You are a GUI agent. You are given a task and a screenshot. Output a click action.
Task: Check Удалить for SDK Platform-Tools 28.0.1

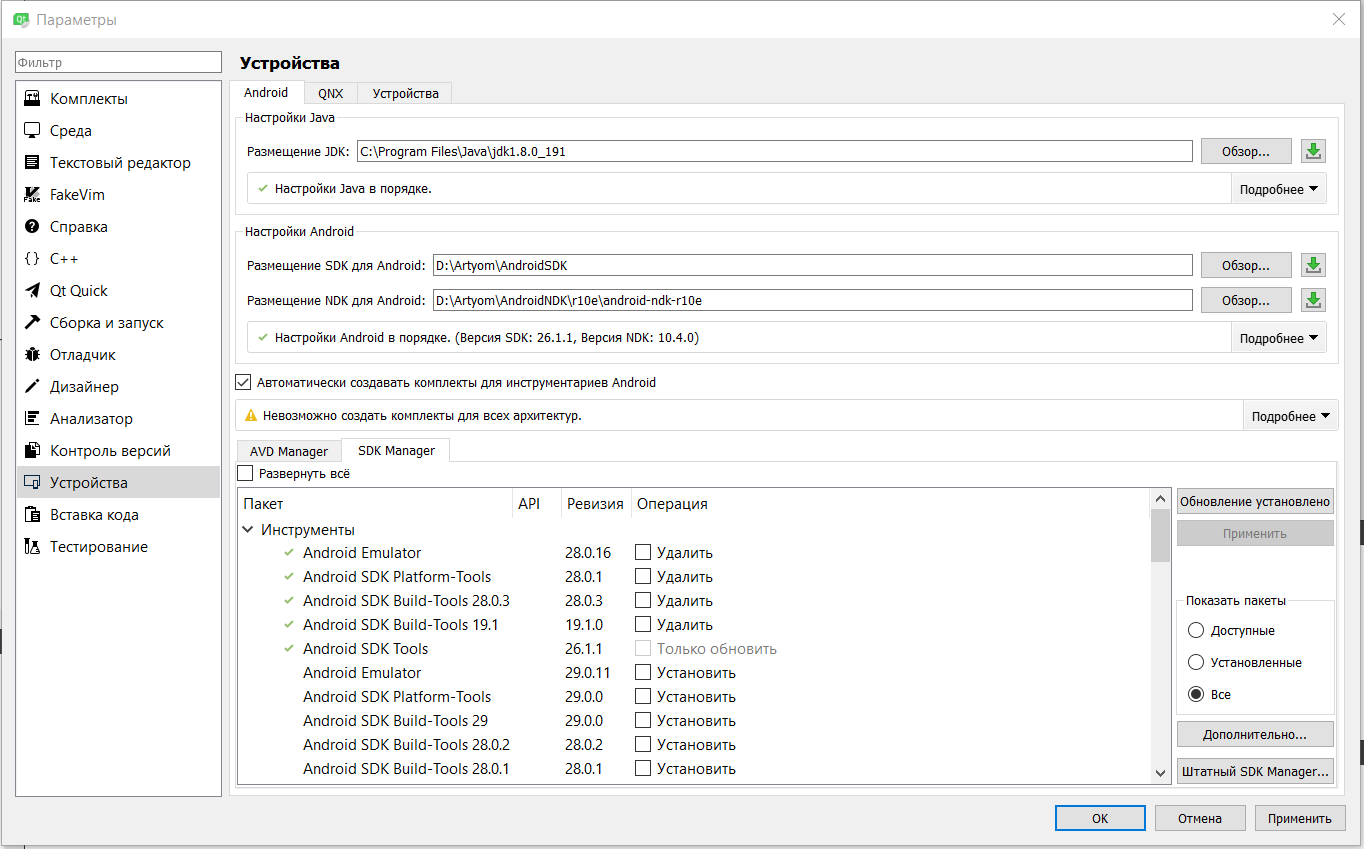643,576
